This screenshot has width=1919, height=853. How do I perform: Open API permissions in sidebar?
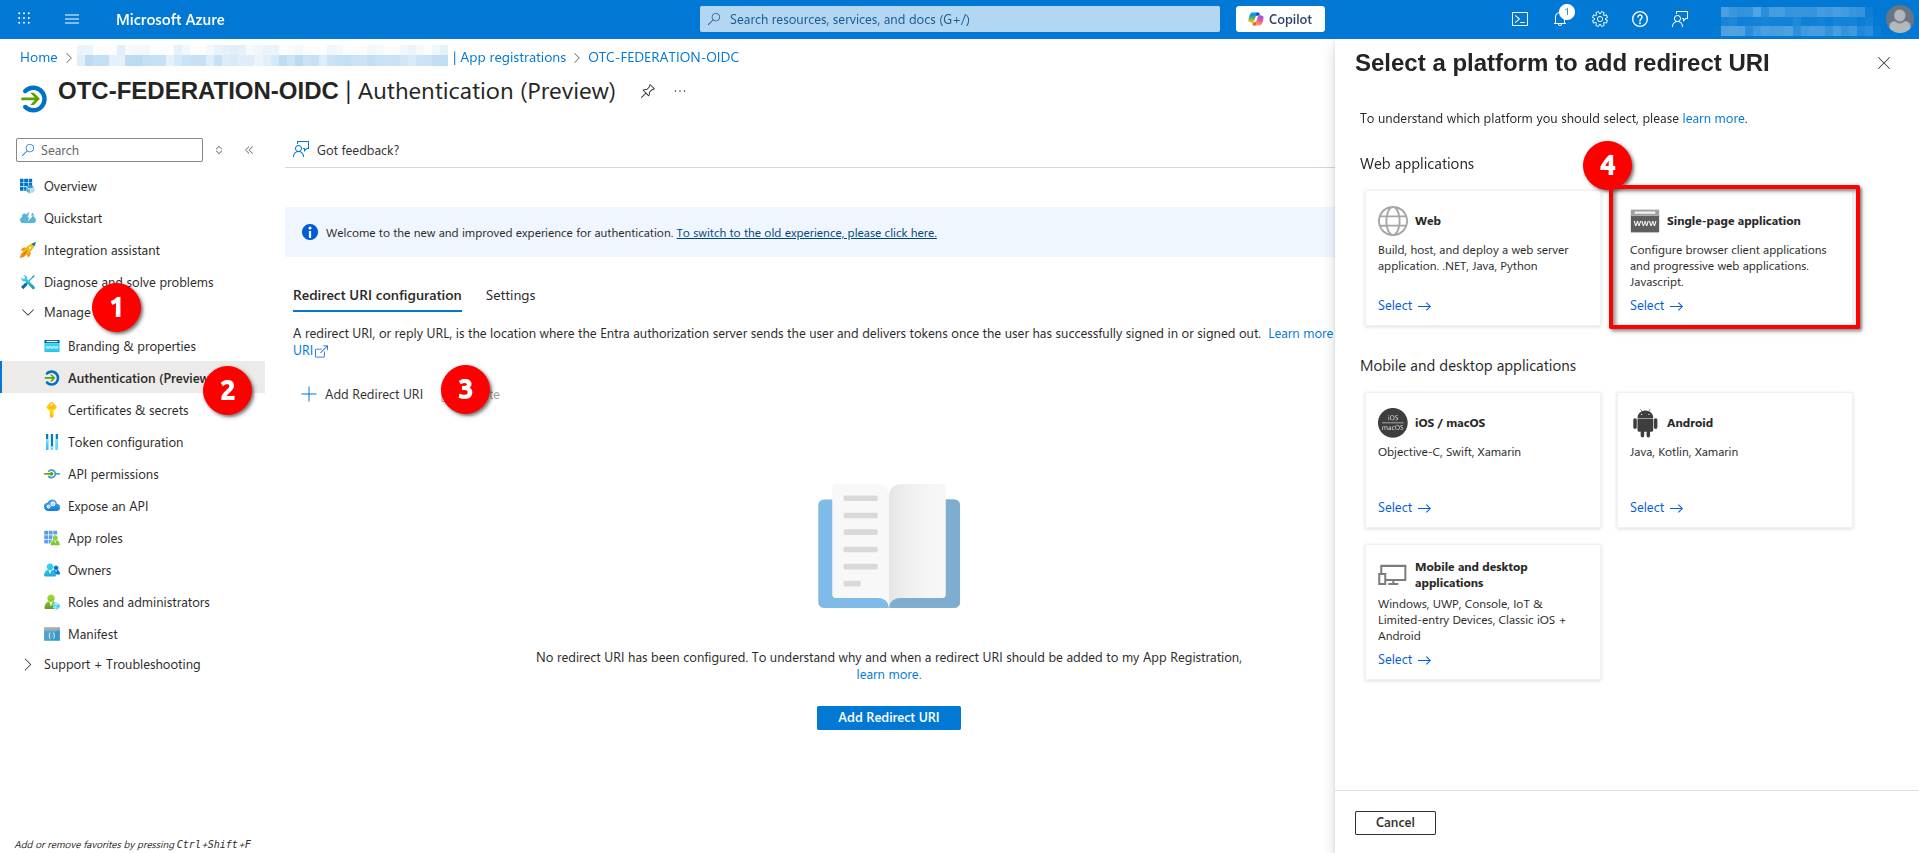(113, 474)
